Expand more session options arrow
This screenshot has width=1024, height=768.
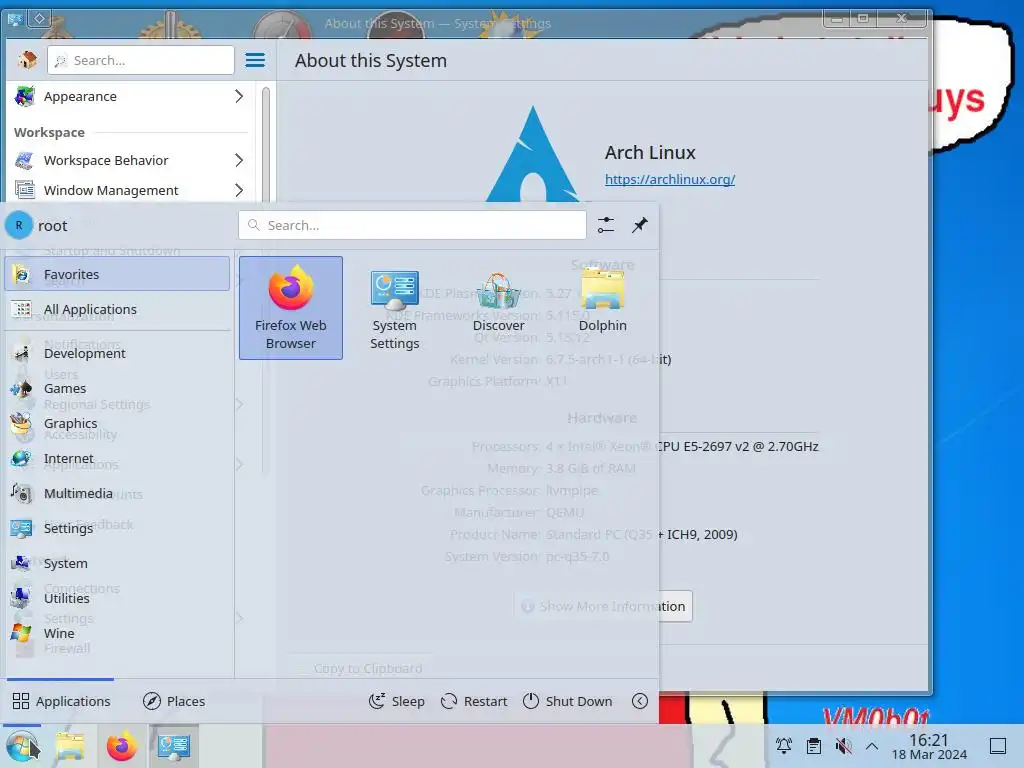click(x=640, y=701)
